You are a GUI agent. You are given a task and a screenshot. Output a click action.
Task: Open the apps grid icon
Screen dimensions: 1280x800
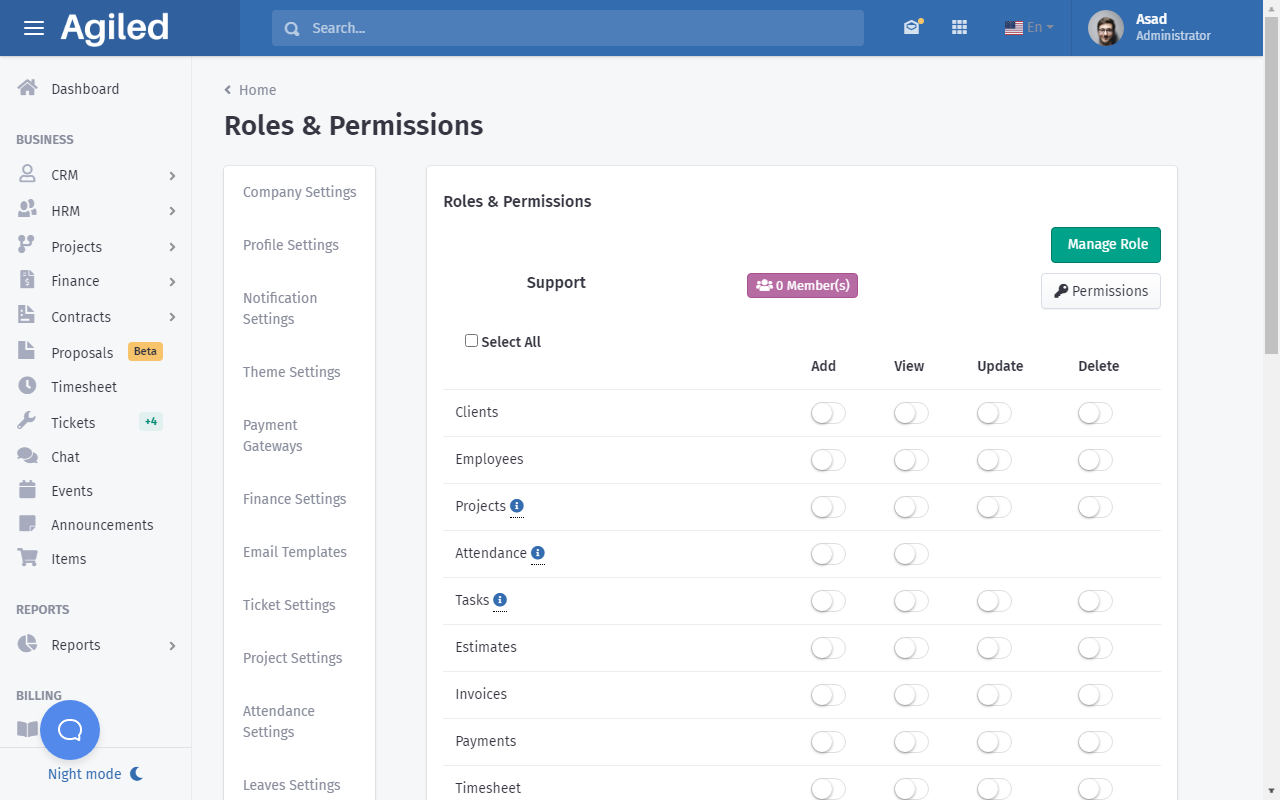(x=959, y=28)
